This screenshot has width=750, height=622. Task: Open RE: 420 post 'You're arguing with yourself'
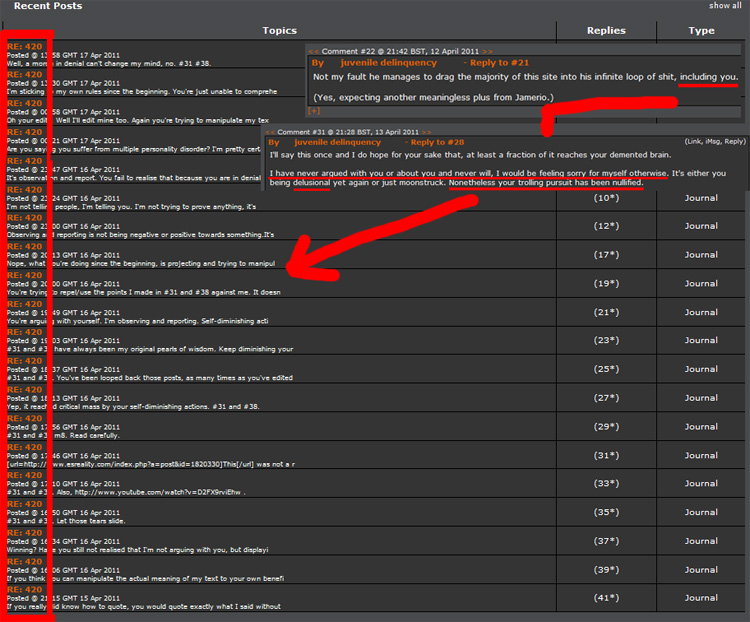(x=25, y=304)
